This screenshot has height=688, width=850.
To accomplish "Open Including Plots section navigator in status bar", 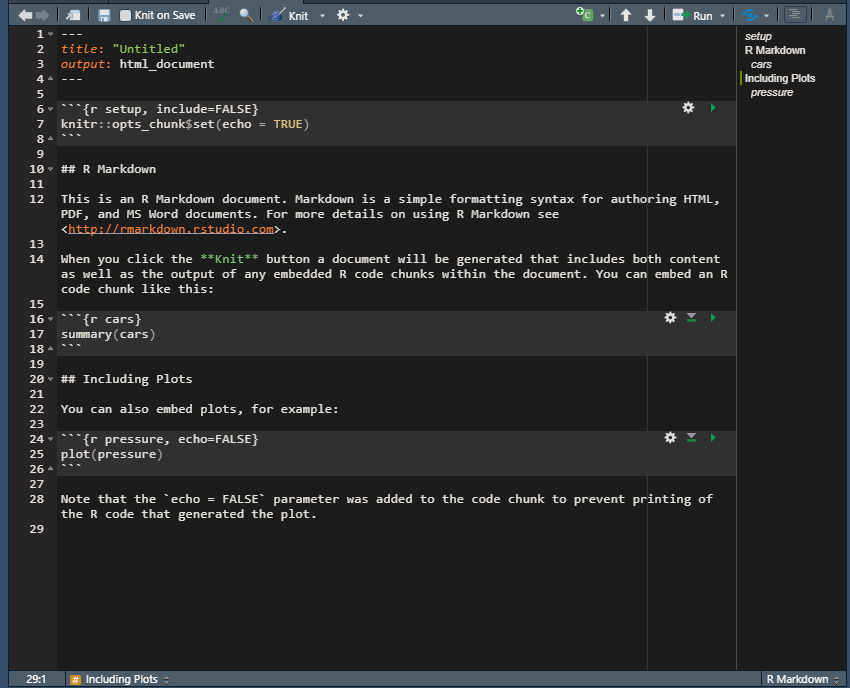I will 120,679.
